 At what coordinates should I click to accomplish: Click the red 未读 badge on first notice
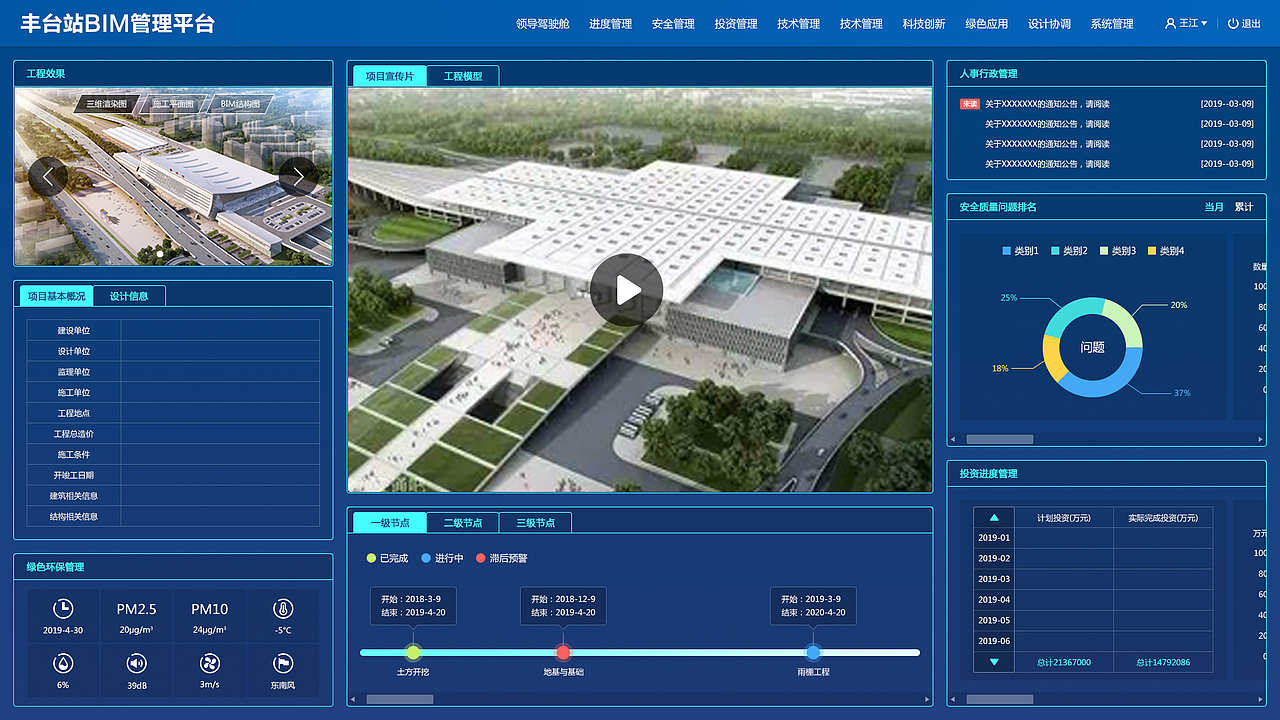click(x=970, y=104)
